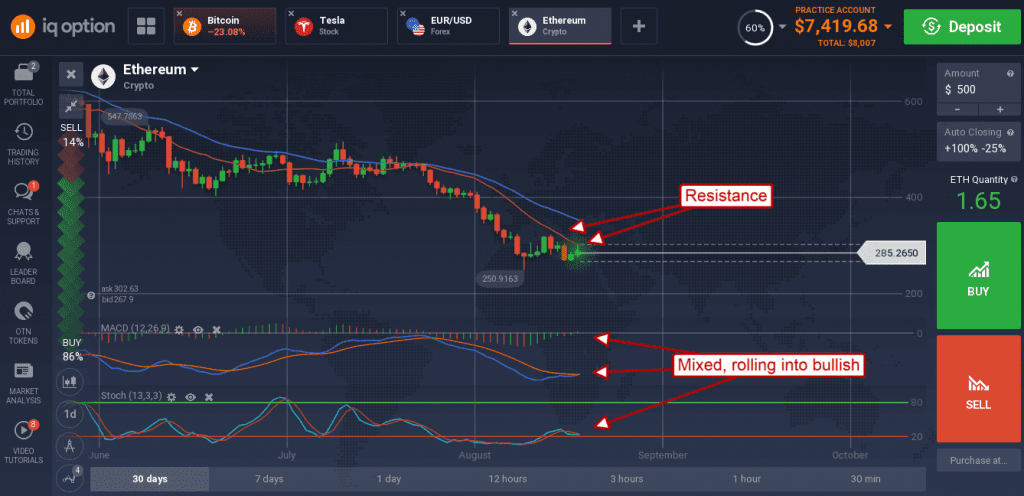Open the drawing tools compass icon
This screenshot has width=1024, height=496.
point(69,446)
